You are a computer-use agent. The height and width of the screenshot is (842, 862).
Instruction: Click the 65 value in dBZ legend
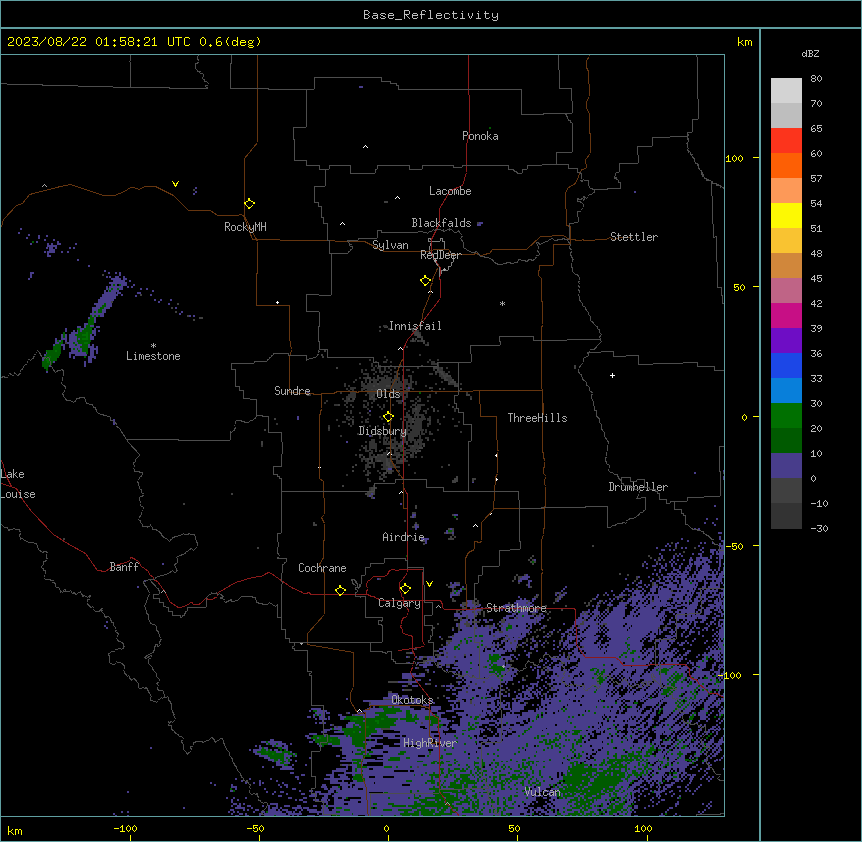pos(816,128)
